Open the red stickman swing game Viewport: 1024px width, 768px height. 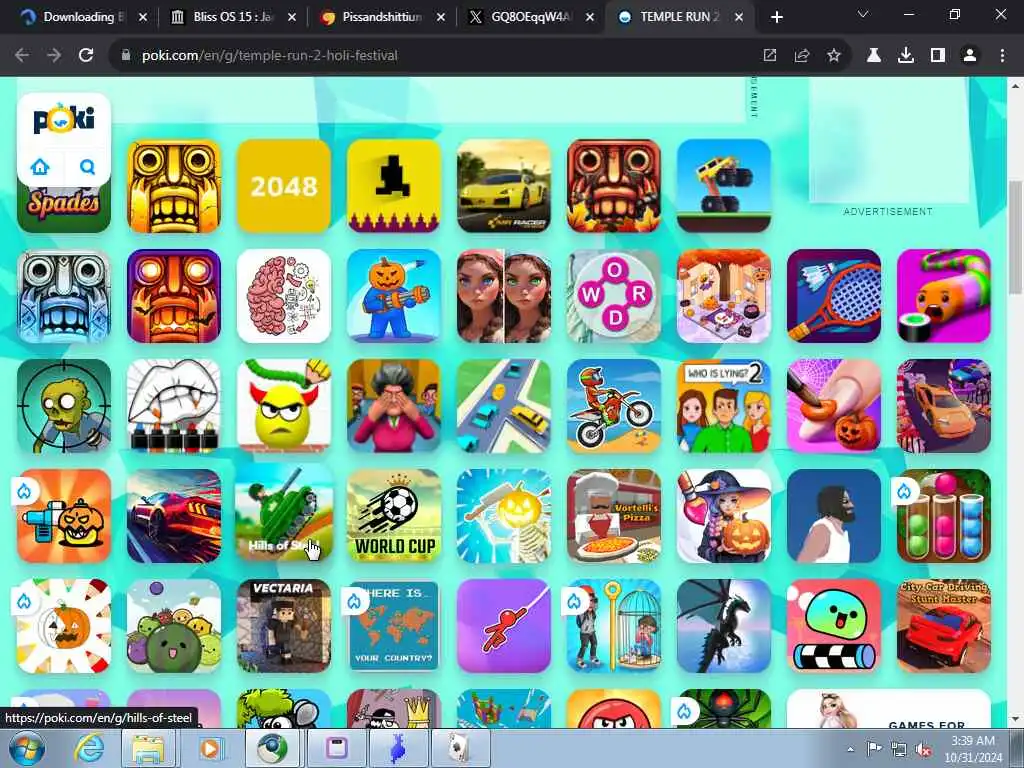tap(504, 626)
